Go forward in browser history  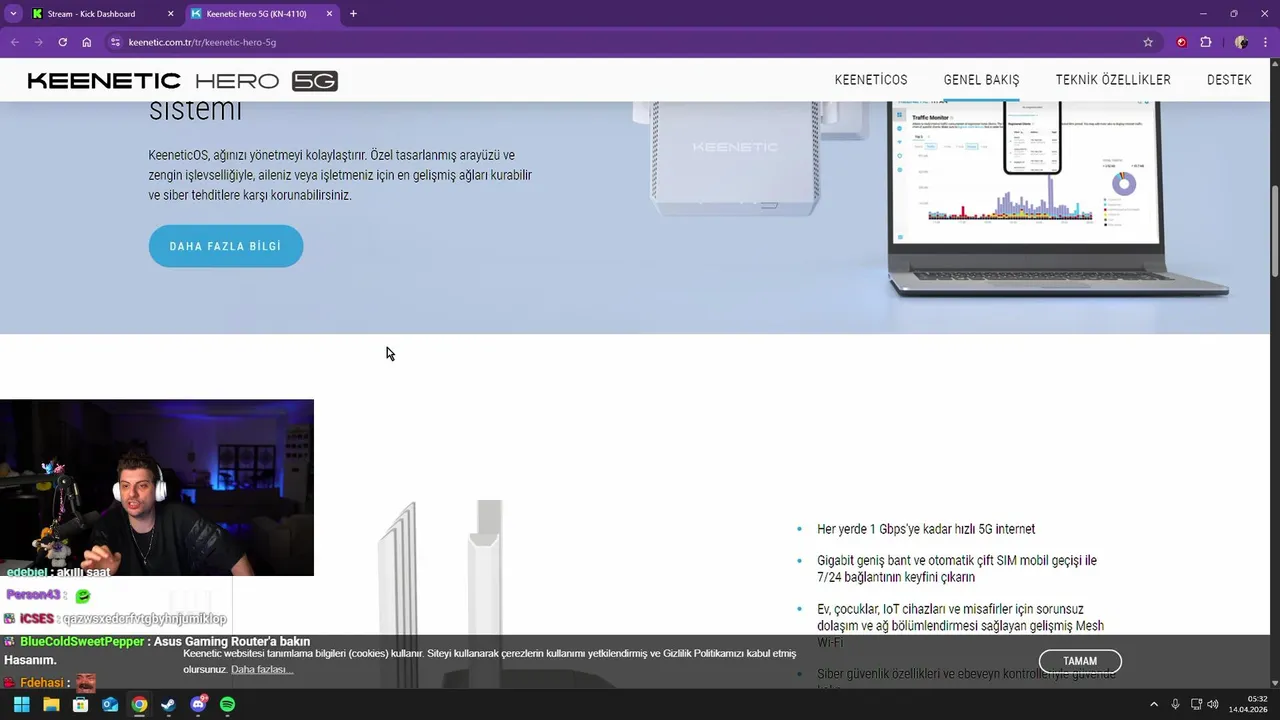point(38,42)
